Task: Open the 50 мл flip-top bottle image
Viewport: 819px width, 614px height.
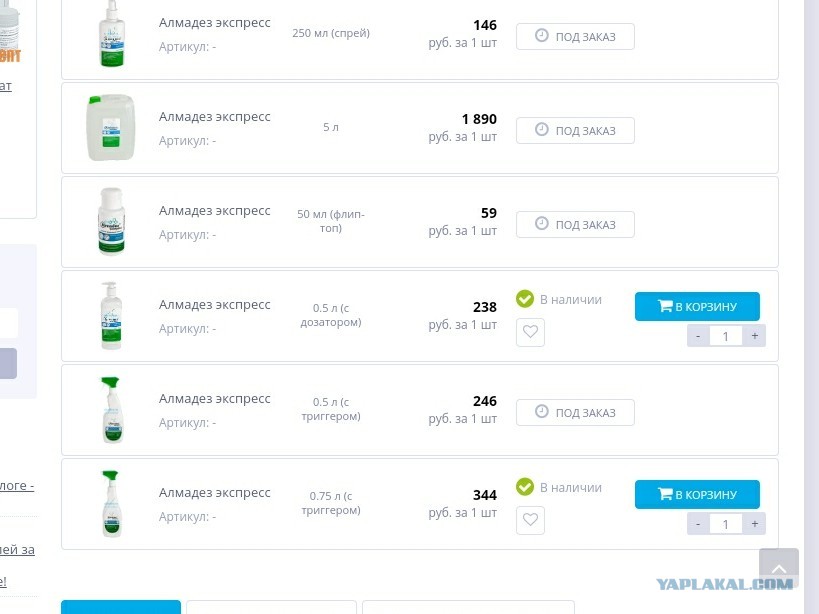Action: point(111,221)
